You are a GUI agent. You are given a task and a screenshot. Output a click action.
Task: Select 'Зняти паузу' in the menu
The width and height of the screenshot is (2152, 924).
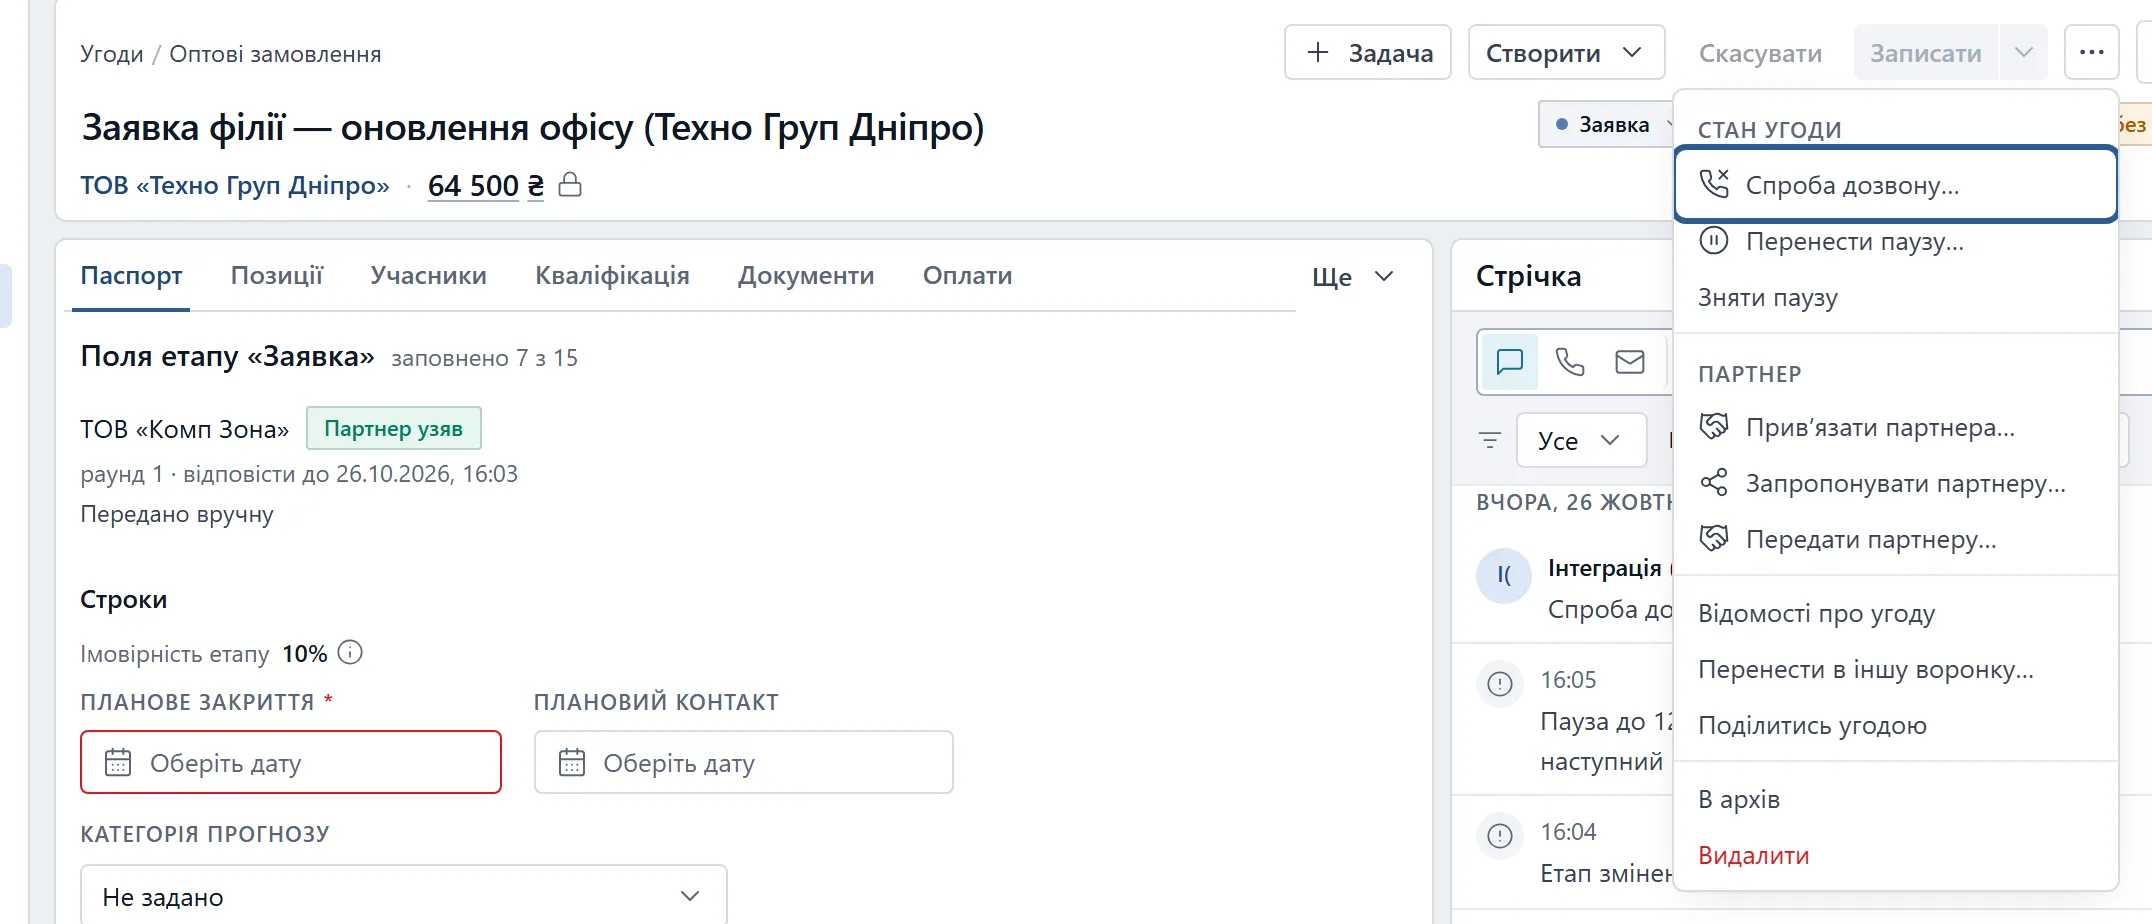tap(1896, 297)
